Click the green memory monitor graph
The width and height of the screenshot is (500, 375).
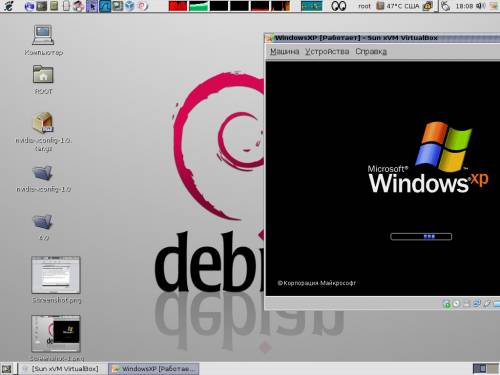point(198,6)
